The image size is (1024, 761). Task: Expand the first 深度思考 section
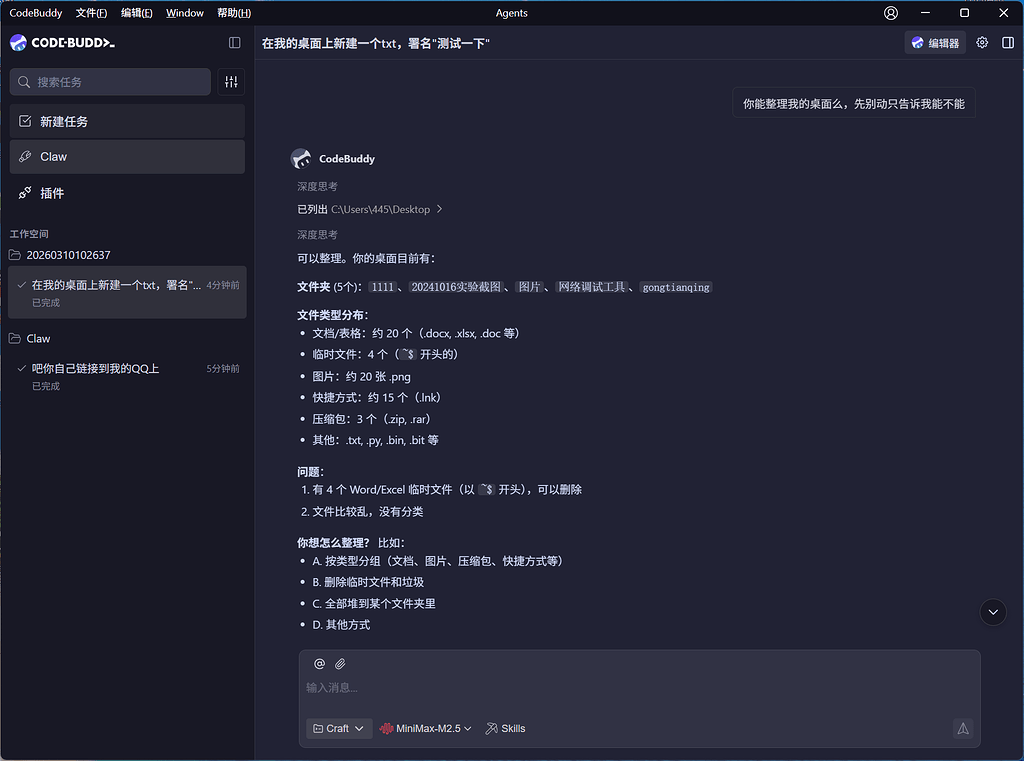tap(317, 186)
